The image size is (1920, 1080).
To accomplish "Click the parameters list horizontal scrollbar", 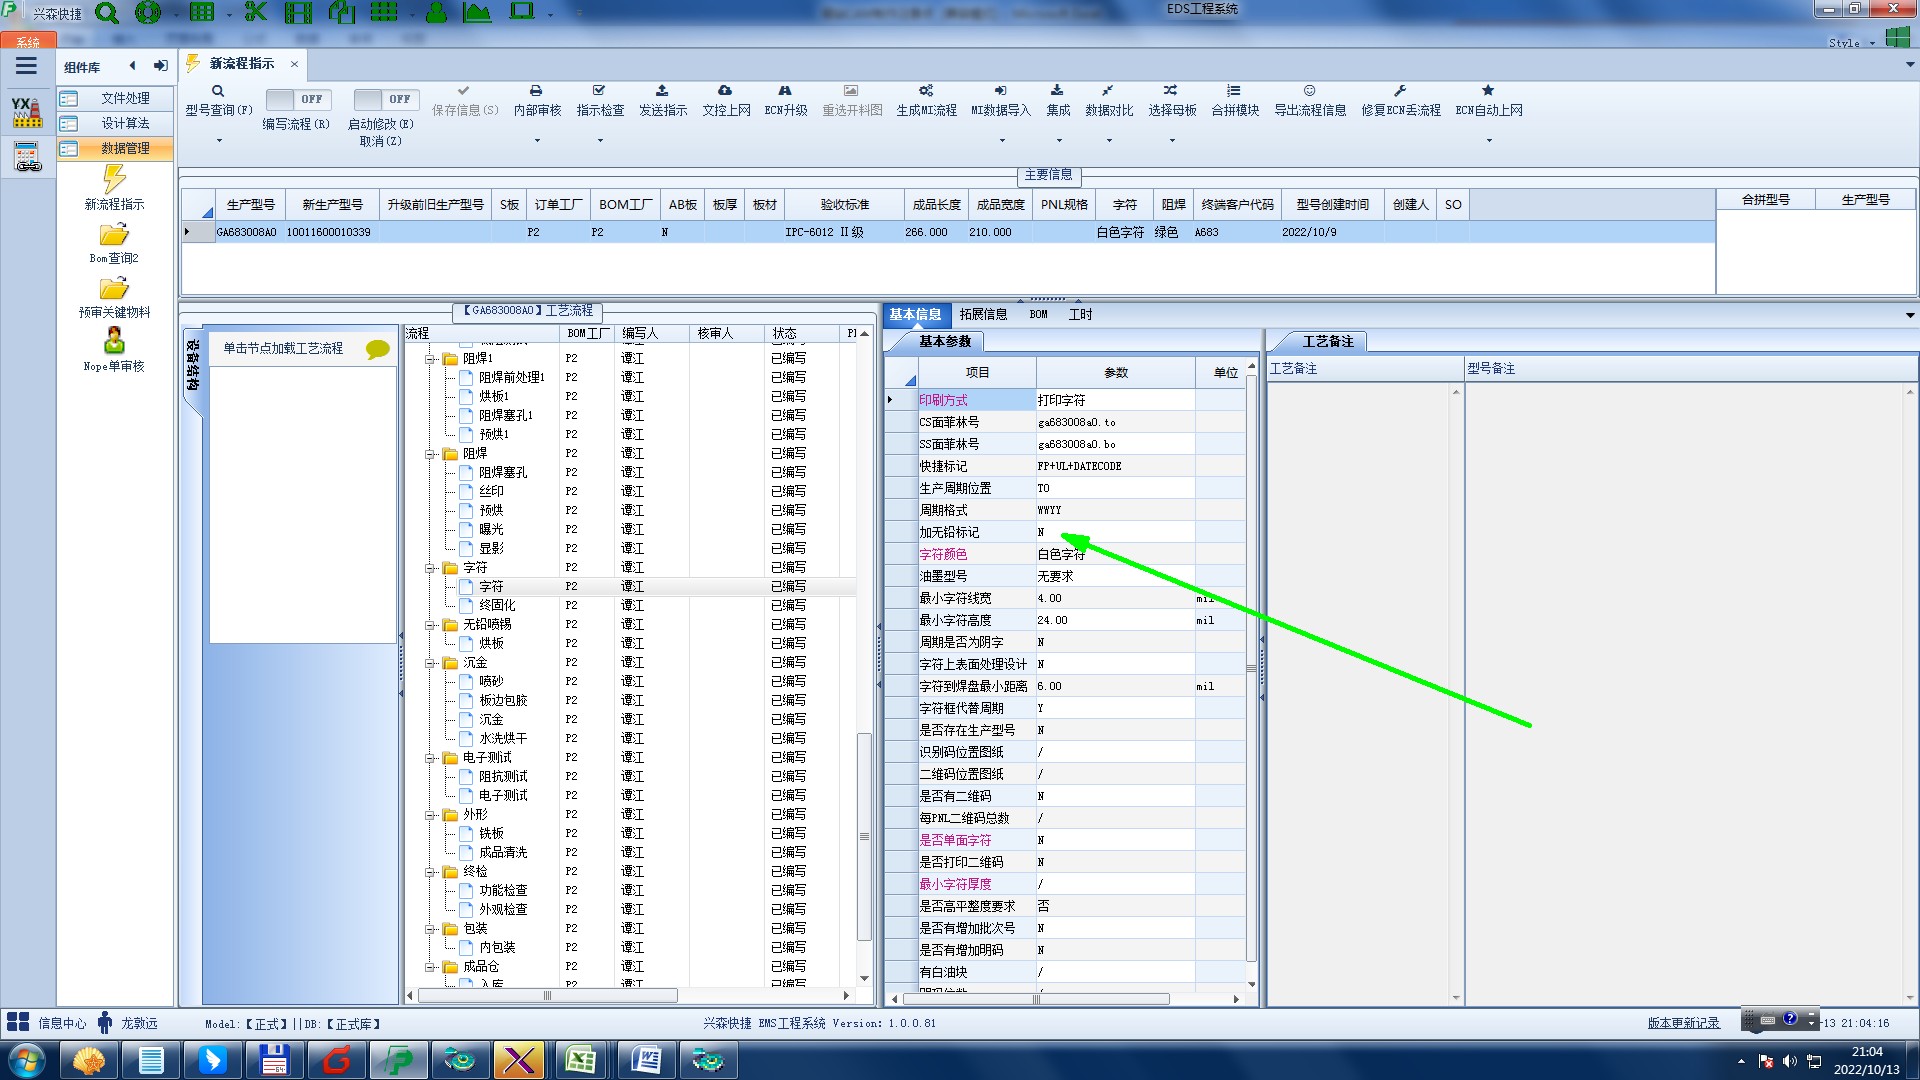I will point(1036,999).
